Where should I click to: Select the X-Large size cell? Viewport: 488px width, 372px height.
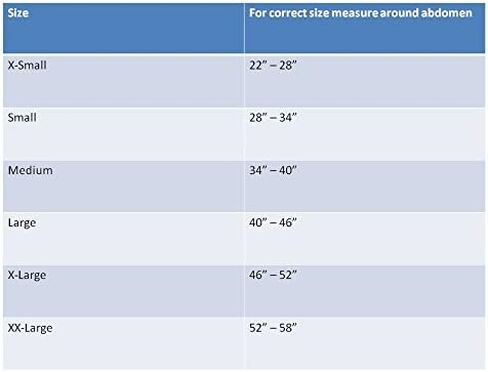124,291
